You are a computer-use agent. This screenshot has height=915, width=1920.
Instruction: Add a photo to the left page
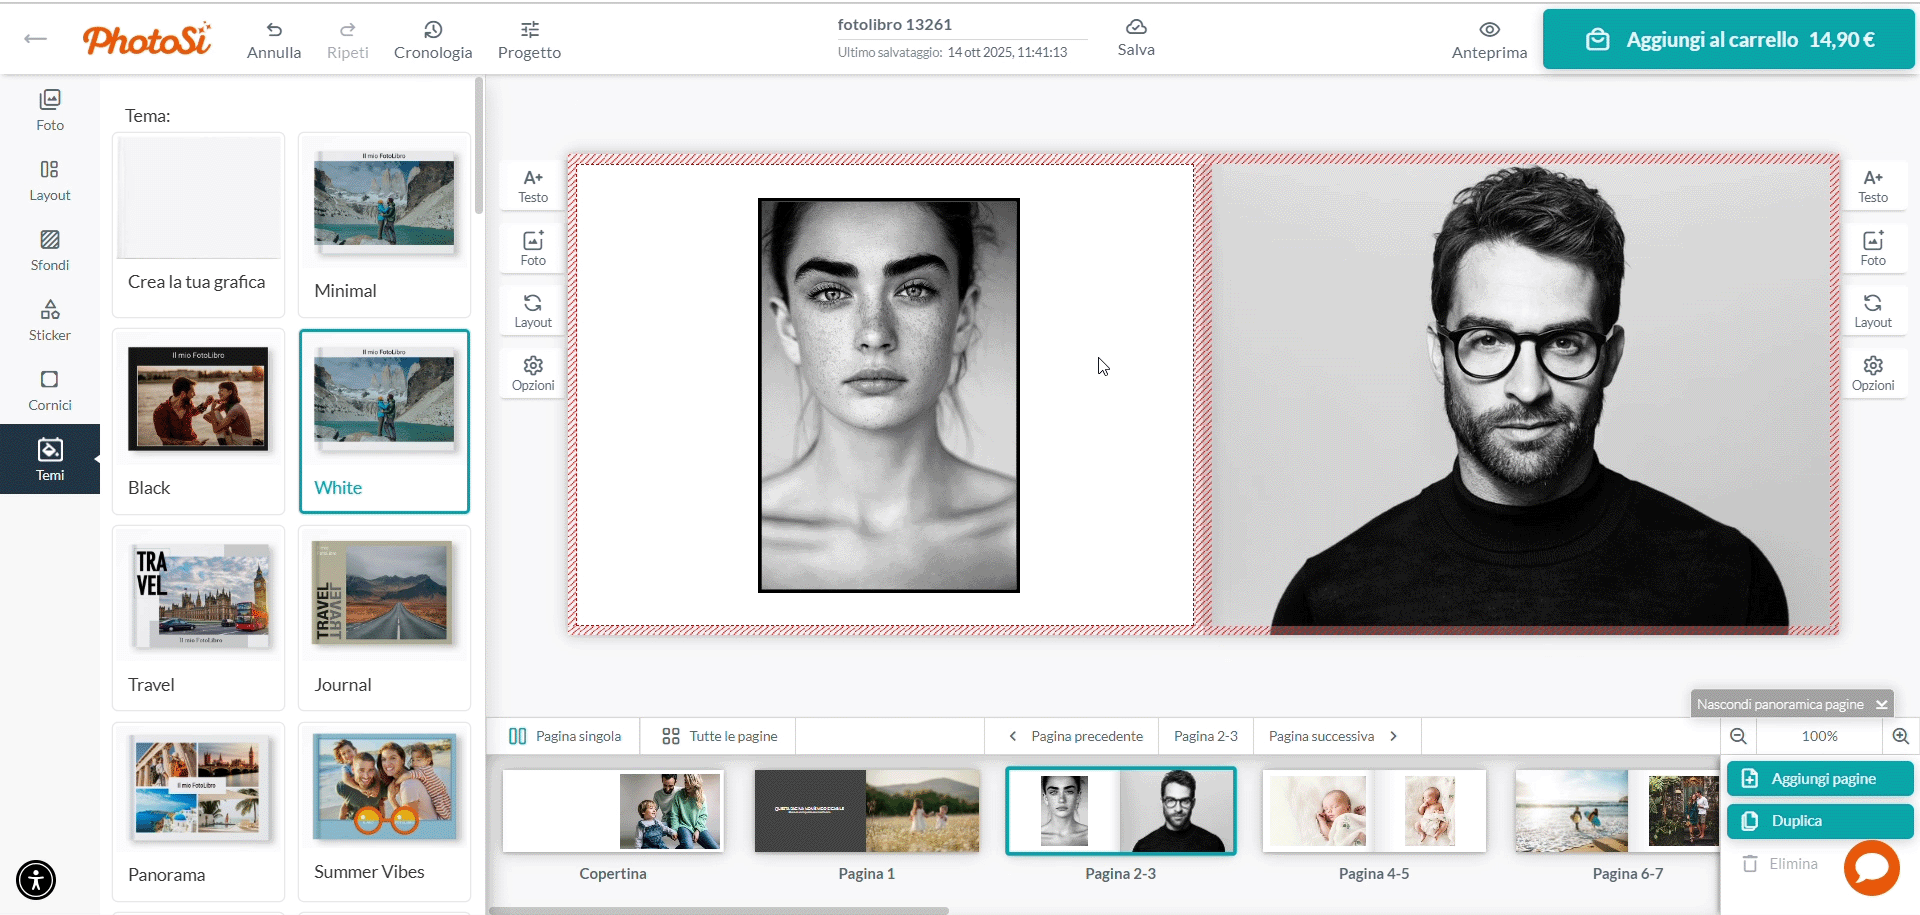pos(533,248)
